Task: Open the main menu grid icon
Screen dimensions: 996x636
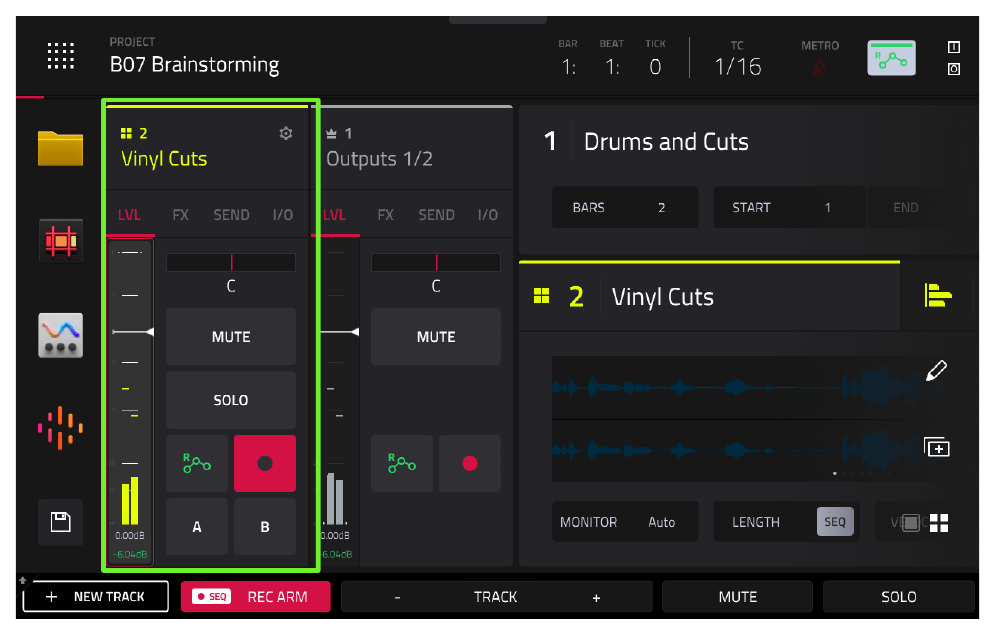Action: point(61,56)
